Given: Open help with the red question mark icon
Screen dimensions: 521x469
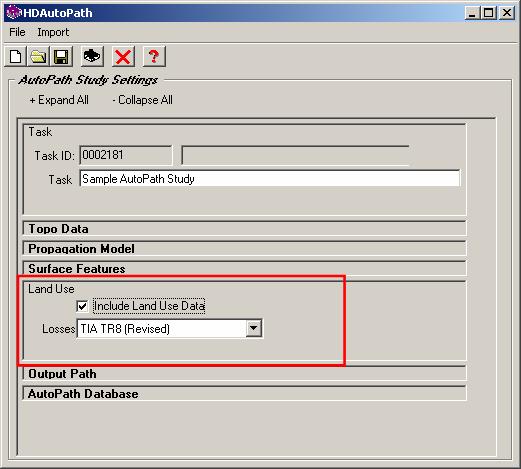Looking at the screenshot, I should pos(154,56).
